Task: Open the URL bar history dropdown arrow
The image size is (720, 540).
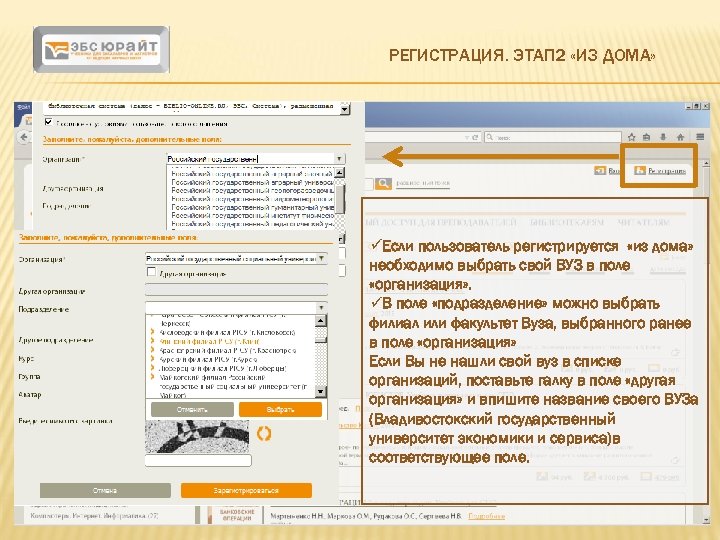Action: pos(467,137)
